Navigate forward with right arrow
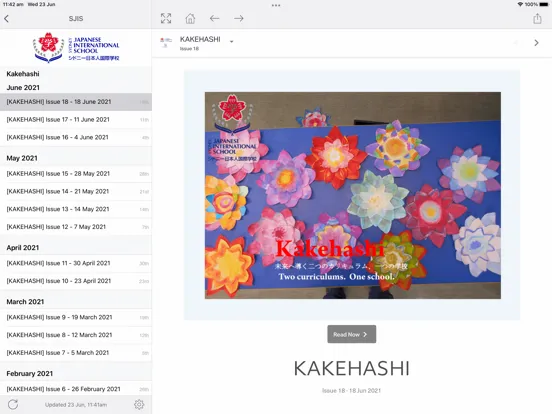This screenshot has height=414, width=552. pyautogui.click(x=239, y=18)
